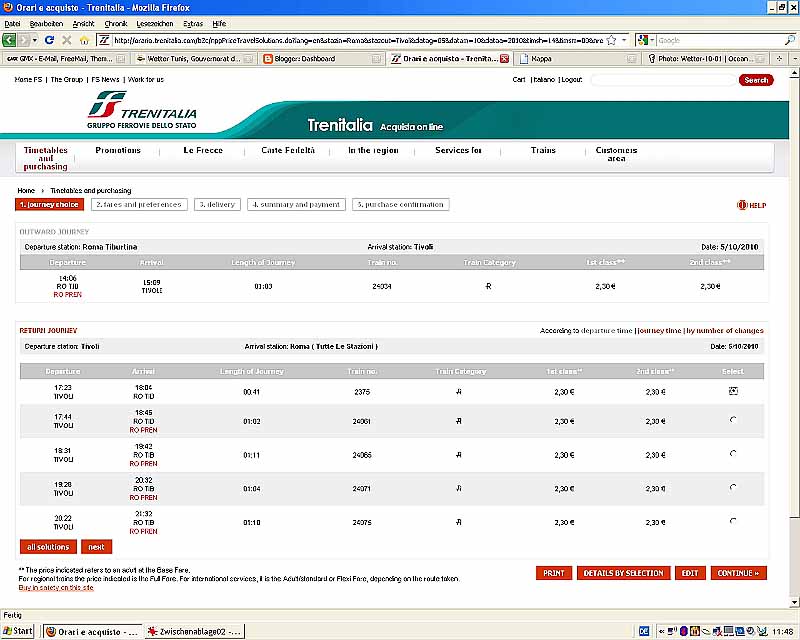Open the address bar history dropdown
800x640 pixels.
(623, 40)
